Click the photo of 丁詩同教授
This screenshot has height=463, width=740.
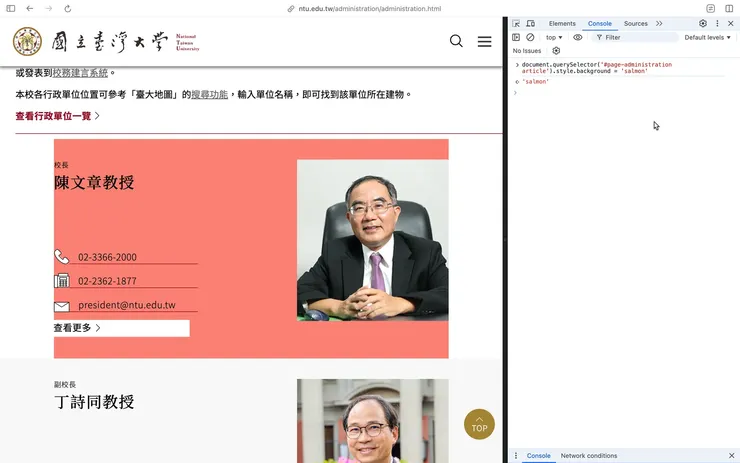372,421
